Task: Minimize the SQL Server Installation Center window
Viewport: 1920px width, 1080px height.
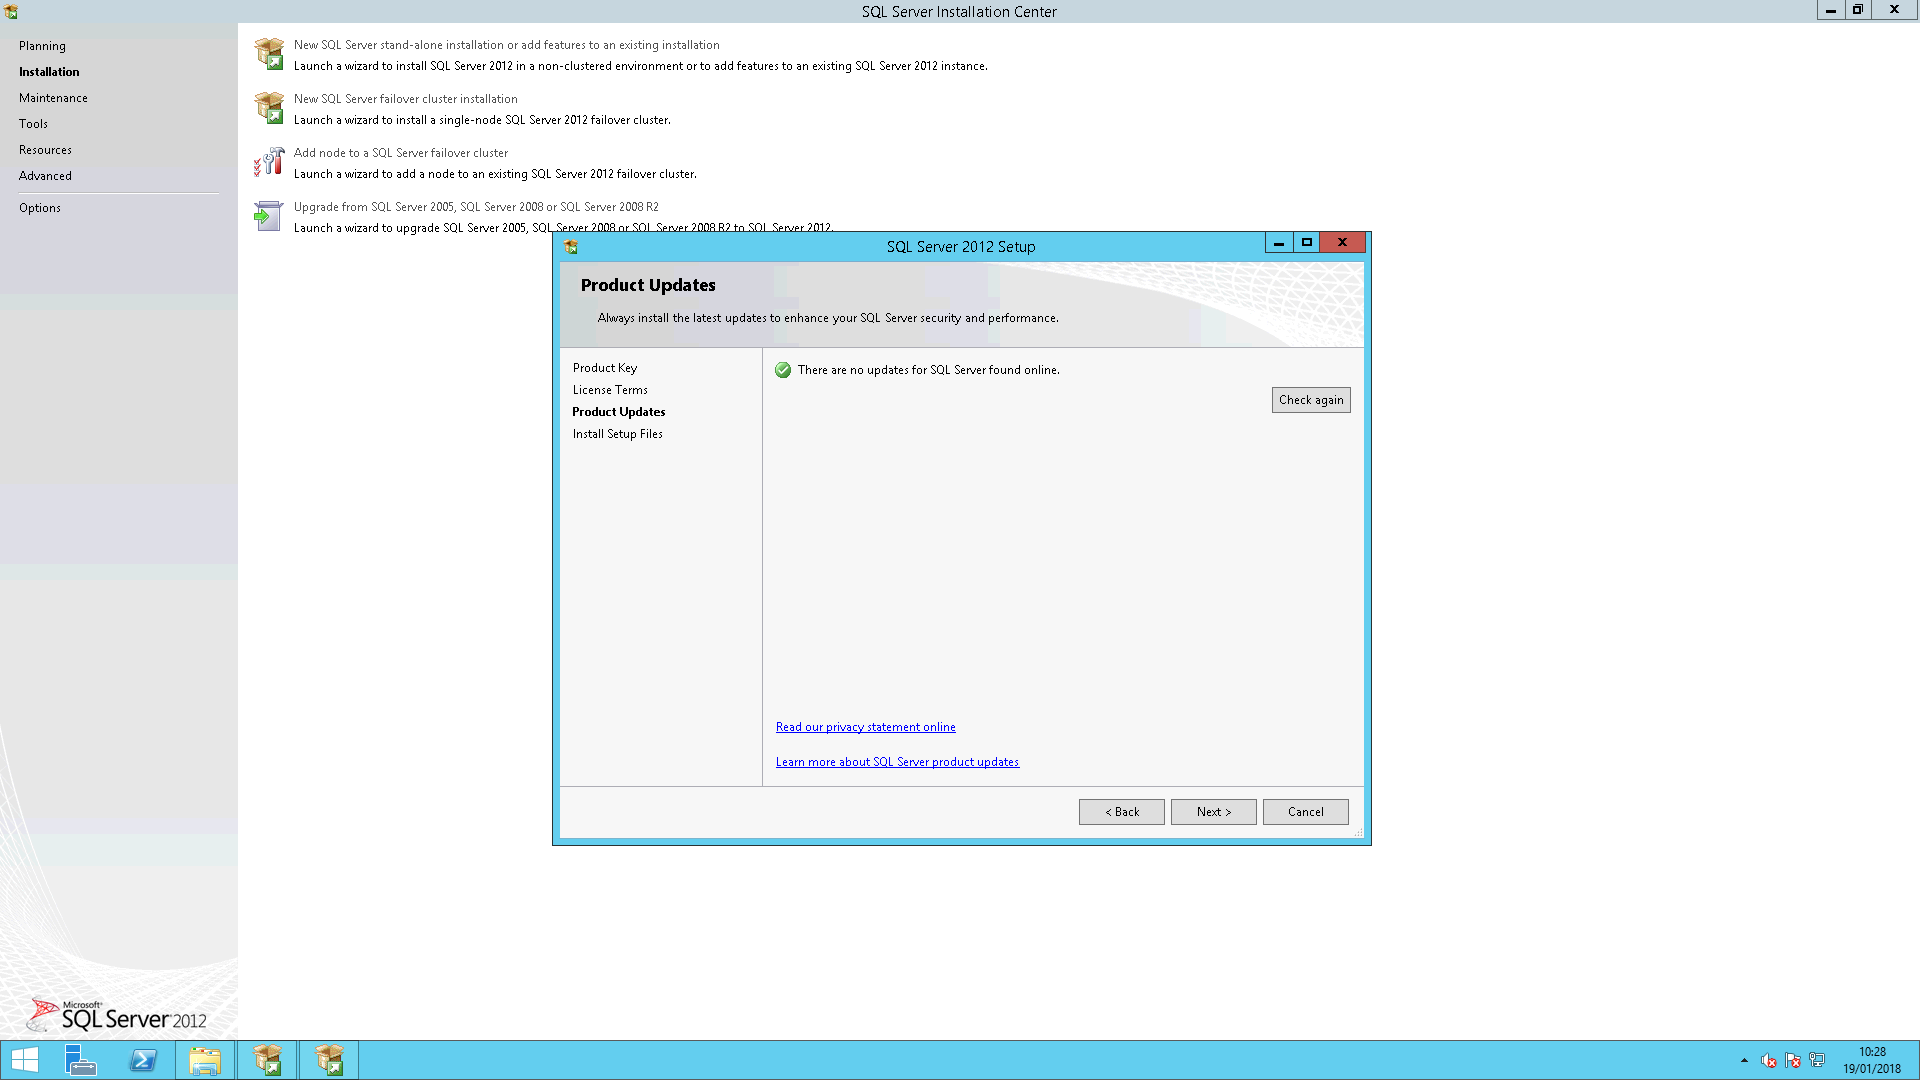Action: [1831, 10]
